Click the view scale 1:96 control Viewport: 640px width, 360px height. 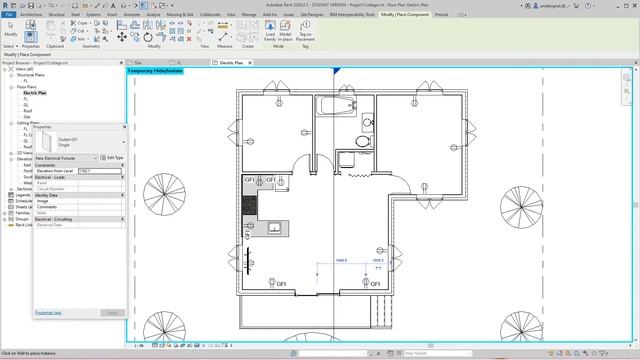[139, 346]
